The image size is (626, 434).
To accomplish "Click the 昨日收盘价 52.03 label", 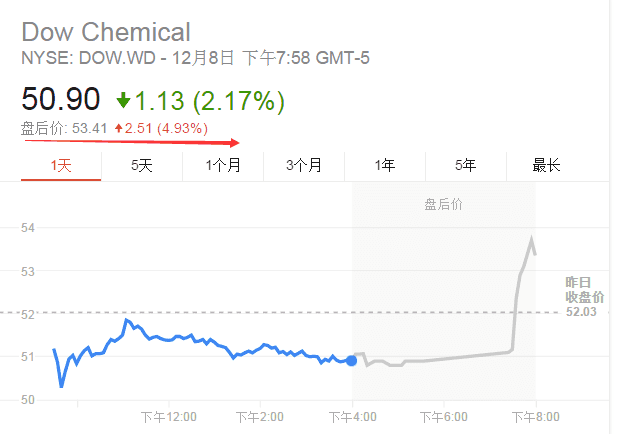I will pyautogui.click(x=584, y=297).
